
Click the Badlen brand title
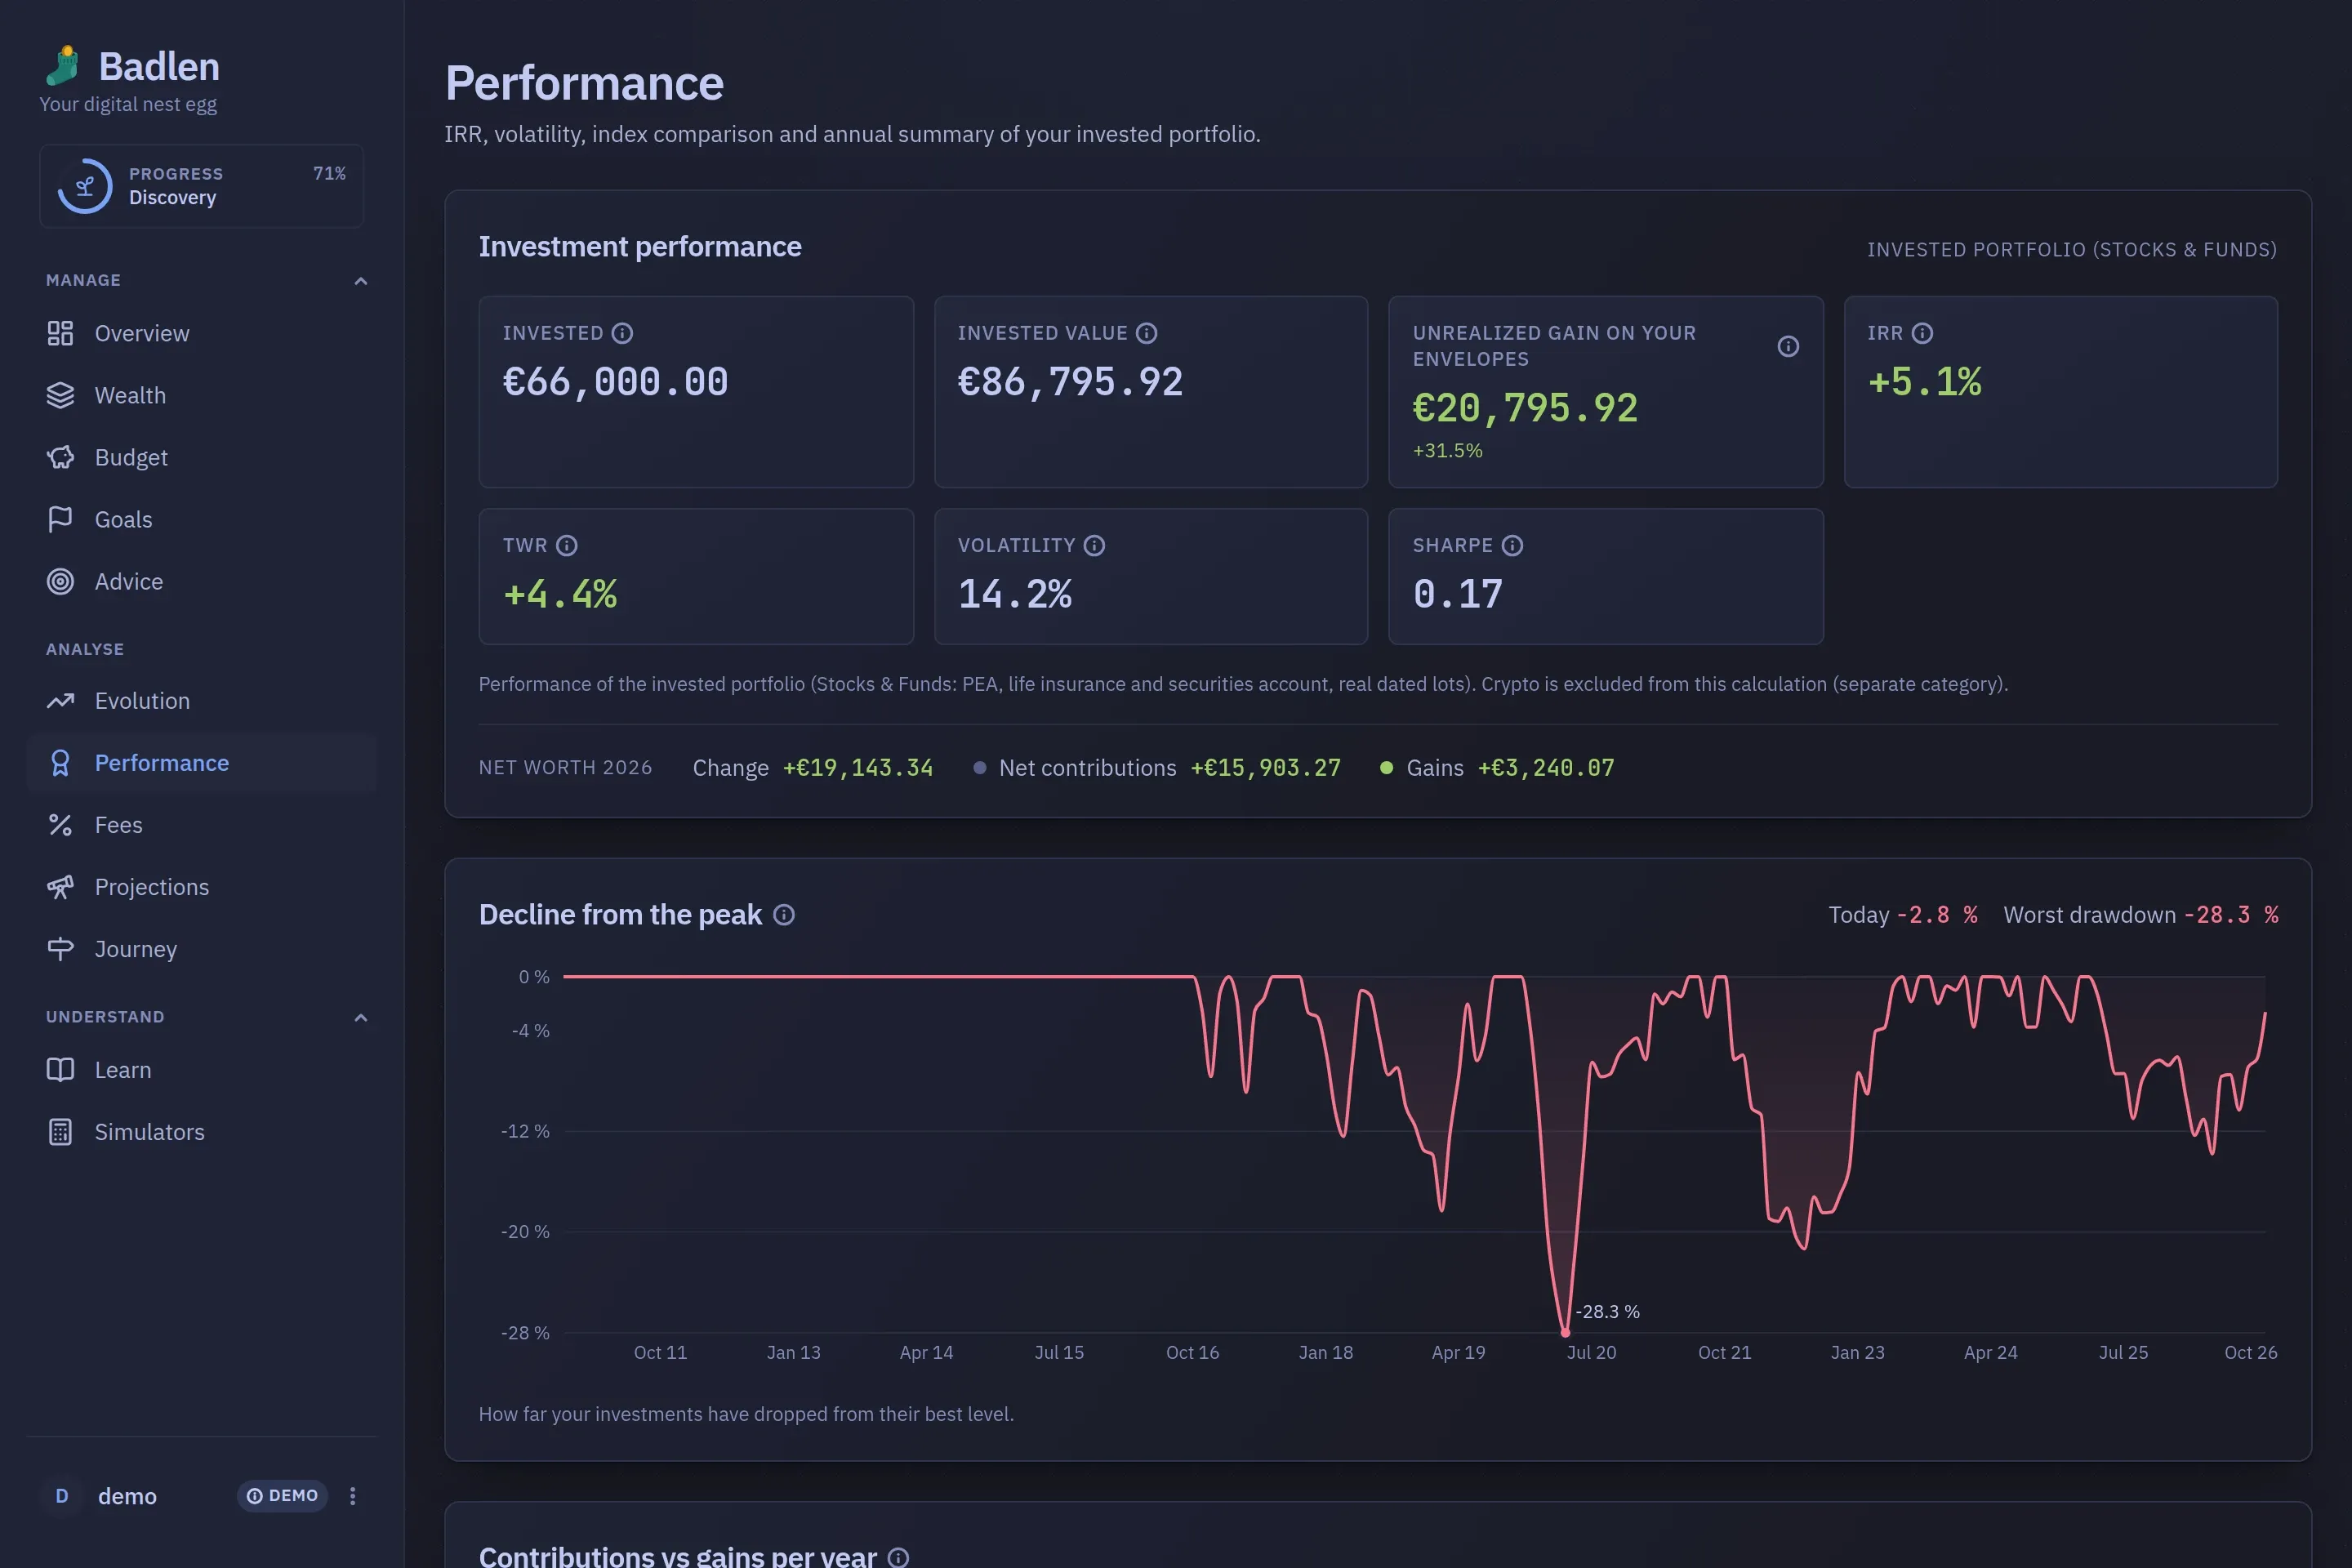159,66
